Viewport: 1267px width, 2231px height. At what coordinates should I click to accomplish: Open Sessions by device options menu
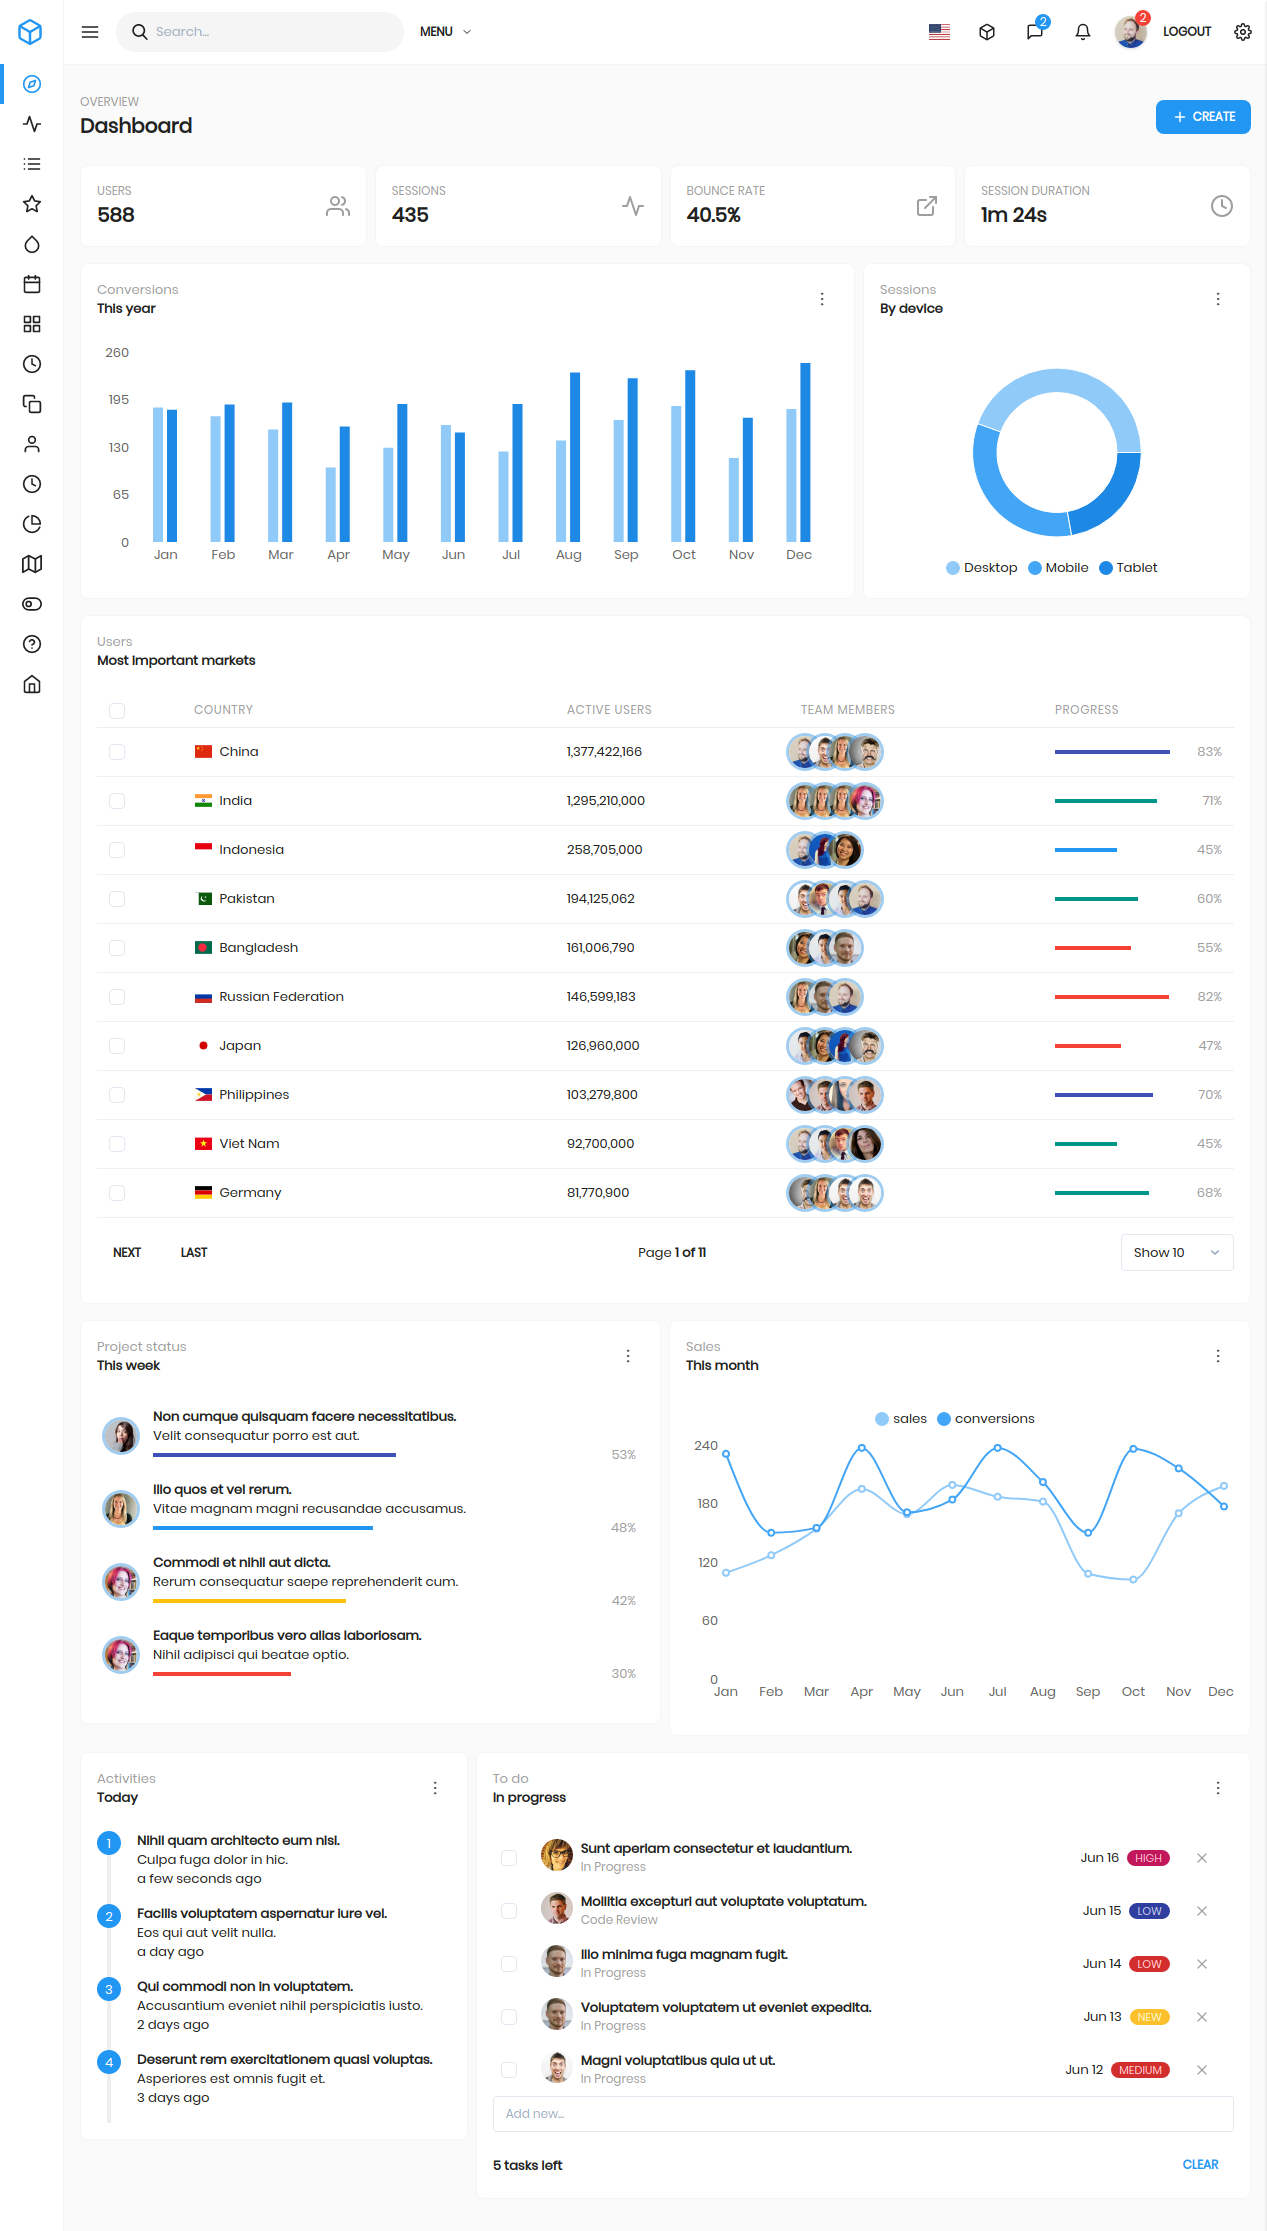[1218, 299]
